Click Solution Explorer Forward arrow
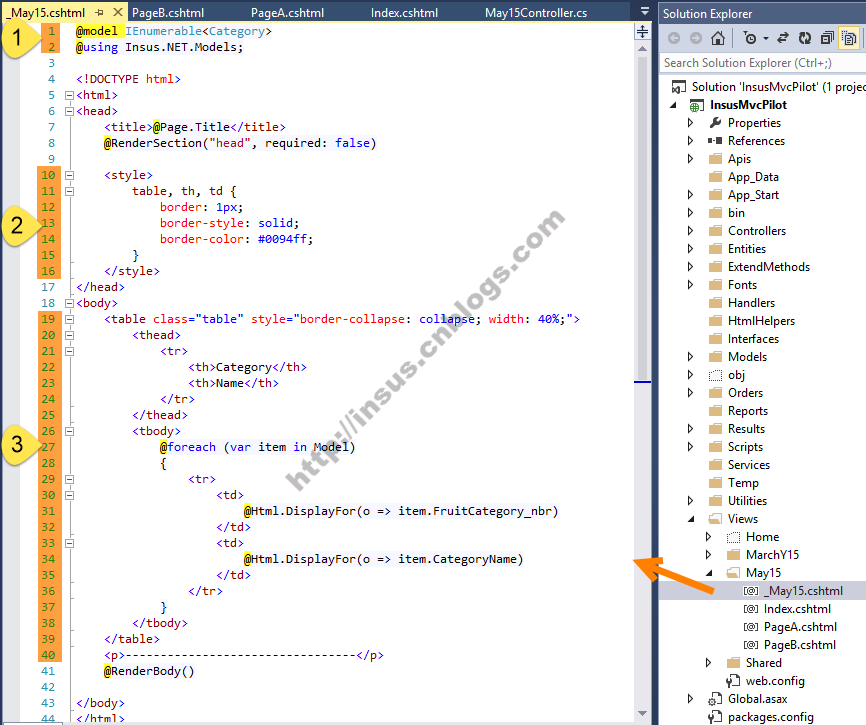866x725 pixels. [696, 38]
